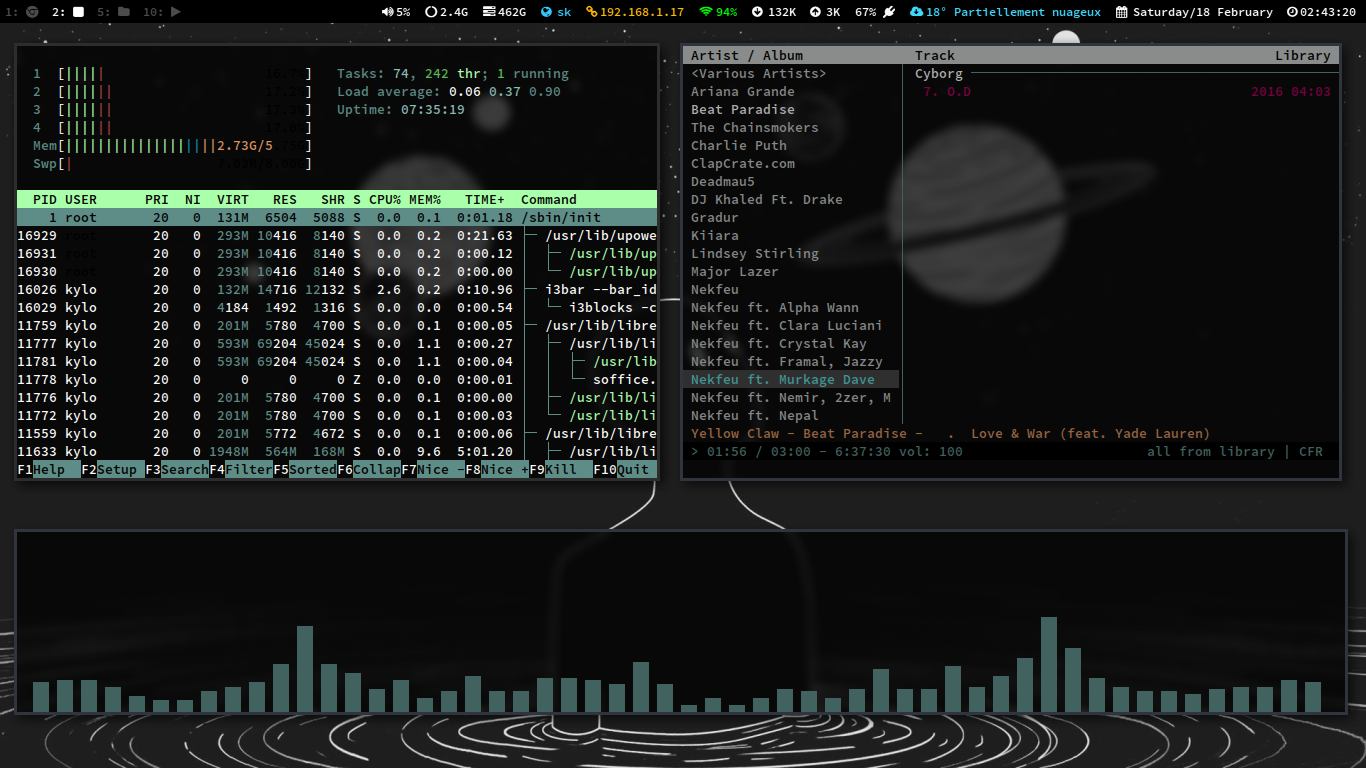Click CPU 1 meter bar in htop
Image resolution: width=1366 pixels, height=768 pixels.
(x=172, y=73)
